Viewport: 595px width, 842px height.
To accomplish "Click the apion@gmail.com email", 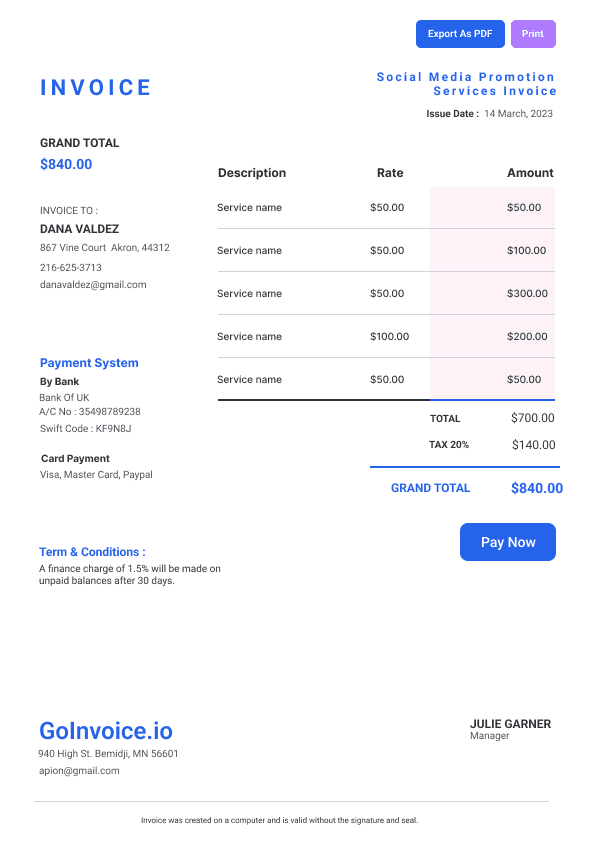I will pos(79,771).
